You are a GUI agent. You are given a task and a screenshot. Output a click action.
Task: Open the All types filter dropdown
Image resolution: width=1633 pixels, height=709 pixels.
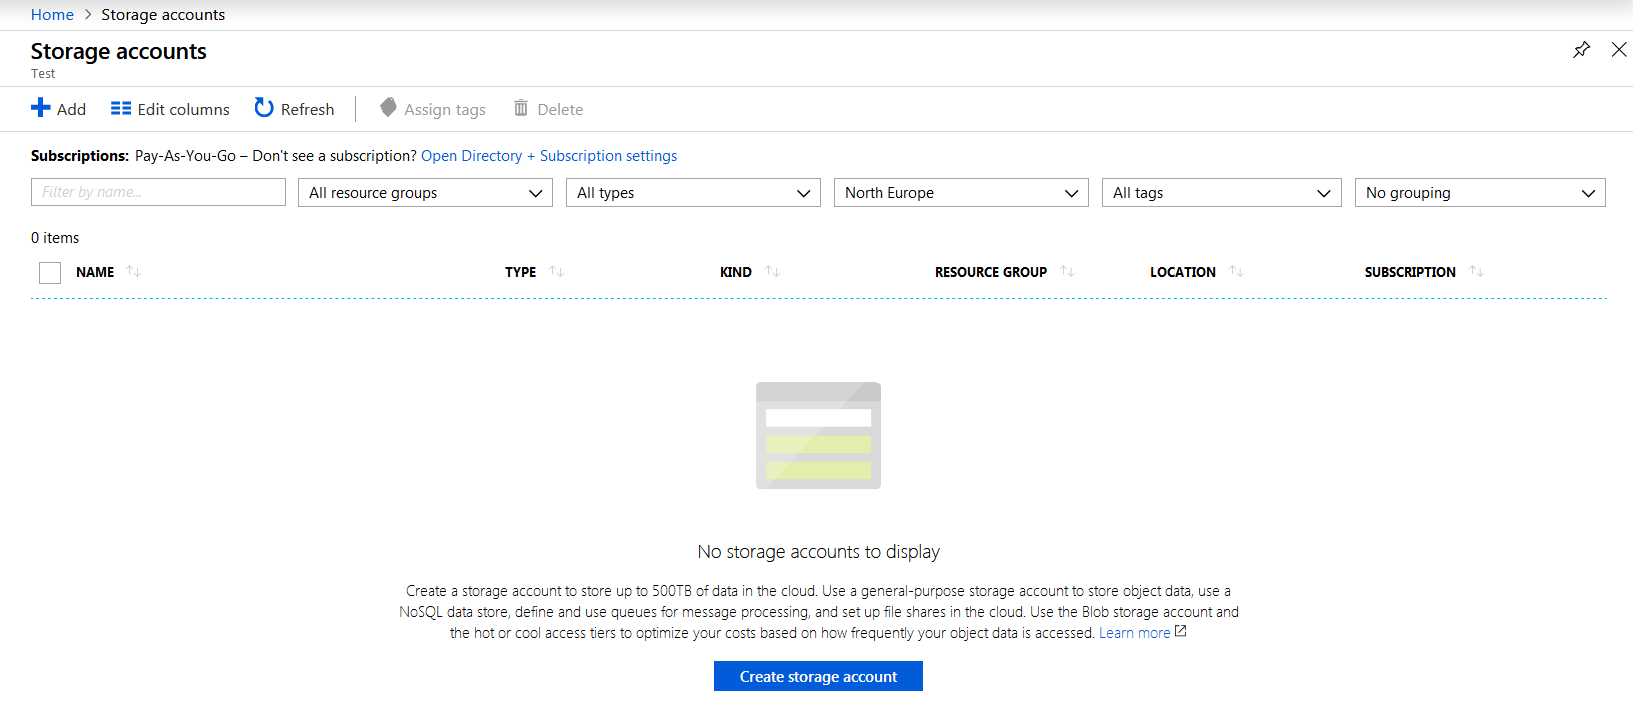[693, 193]
